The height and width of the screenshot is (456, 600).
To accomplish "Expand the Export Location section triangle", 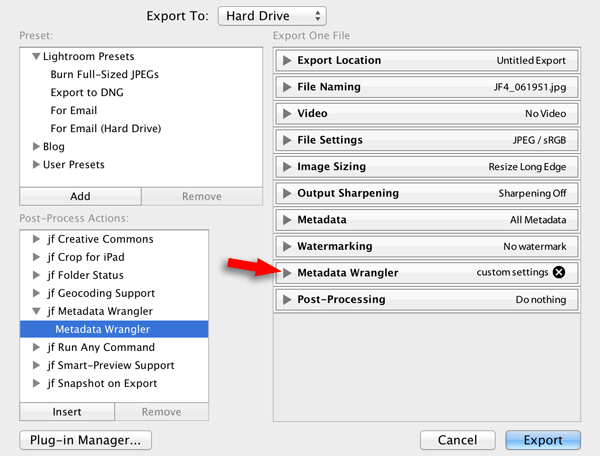I will (x=287, y=60).
